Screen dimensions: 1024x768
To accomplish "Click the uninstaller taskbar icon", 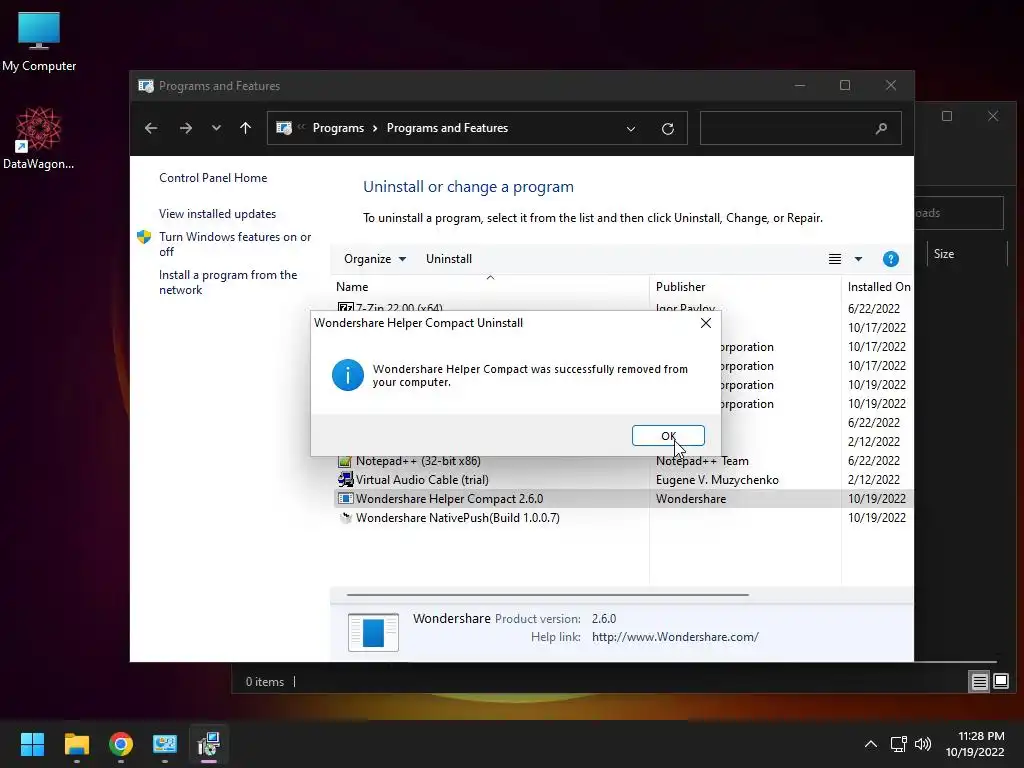I will click(209, 744).
